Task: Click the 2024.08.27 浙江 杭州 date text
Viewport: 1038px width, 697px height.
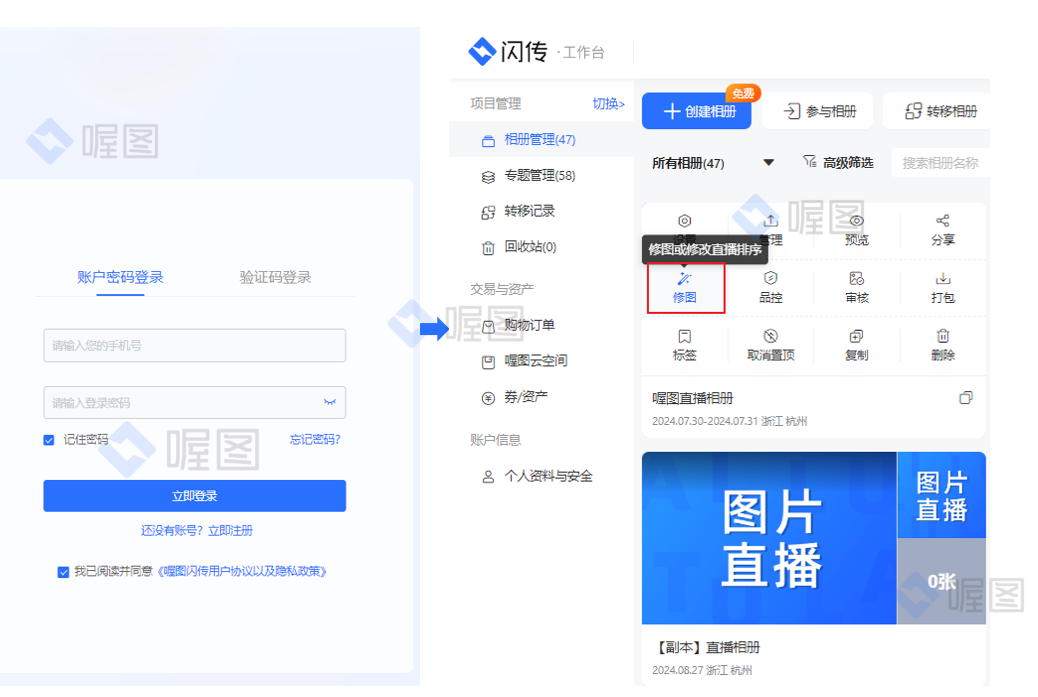Action: (702, 670)
